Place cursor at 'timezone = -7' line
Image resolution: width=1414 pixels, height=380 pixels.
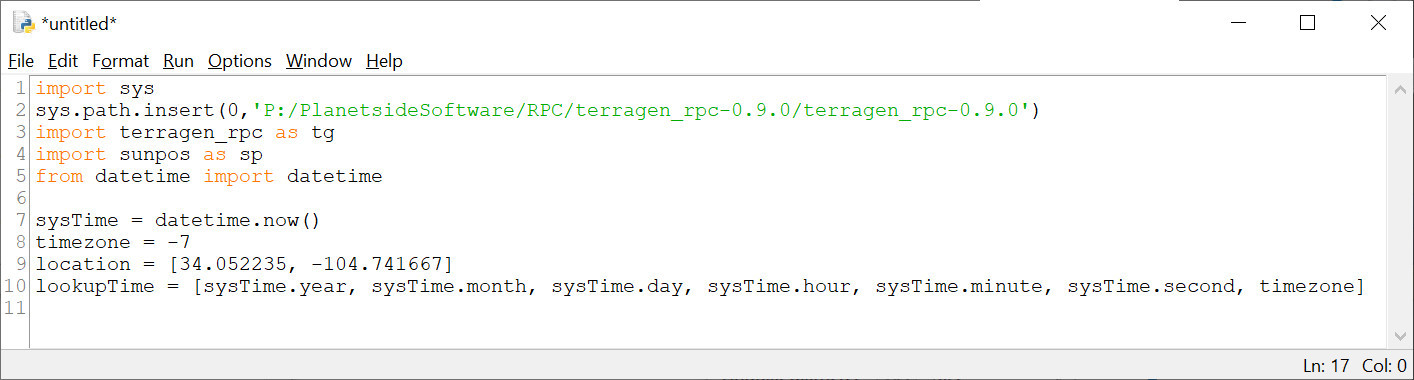tap(113, 242)
